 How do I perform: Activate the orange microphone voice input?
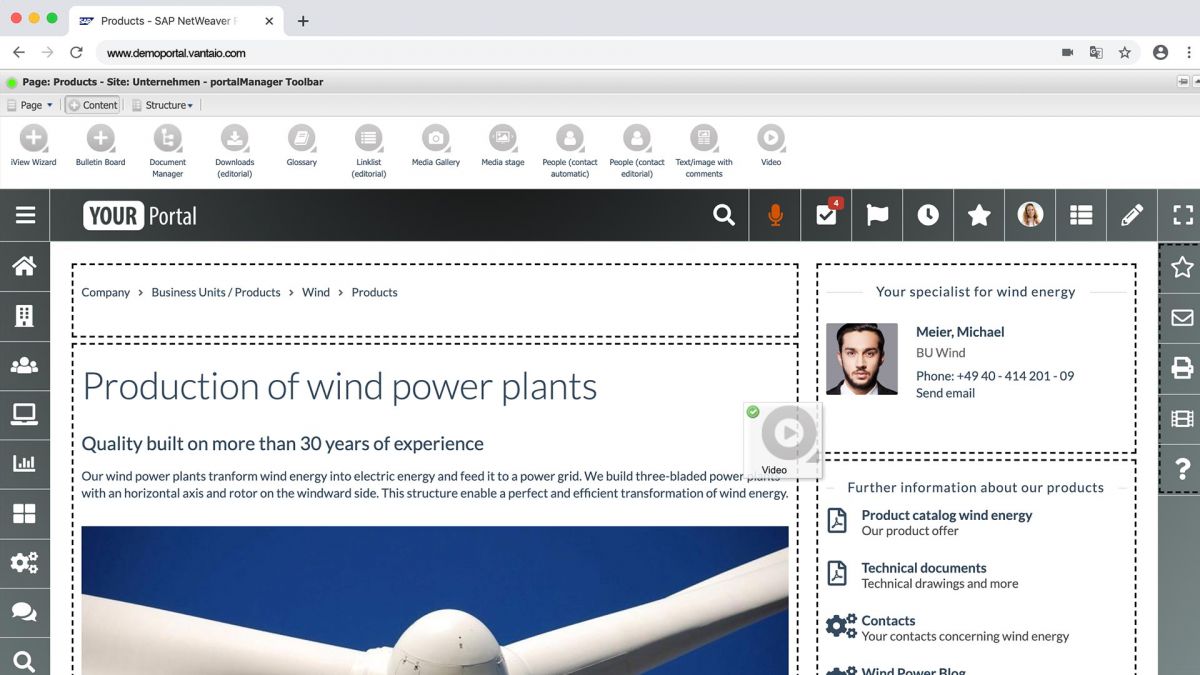point(775,215)
